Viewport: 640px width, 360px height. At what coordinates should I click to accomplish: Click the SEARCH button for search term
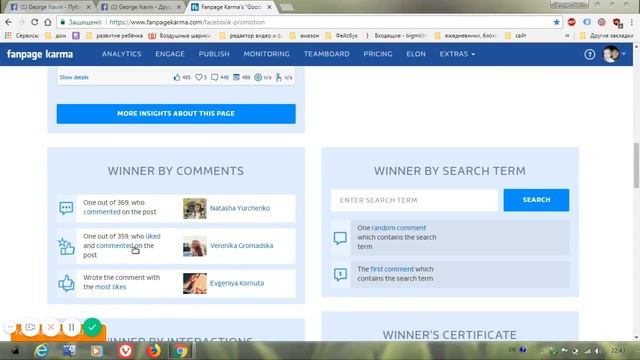[536, 200]
